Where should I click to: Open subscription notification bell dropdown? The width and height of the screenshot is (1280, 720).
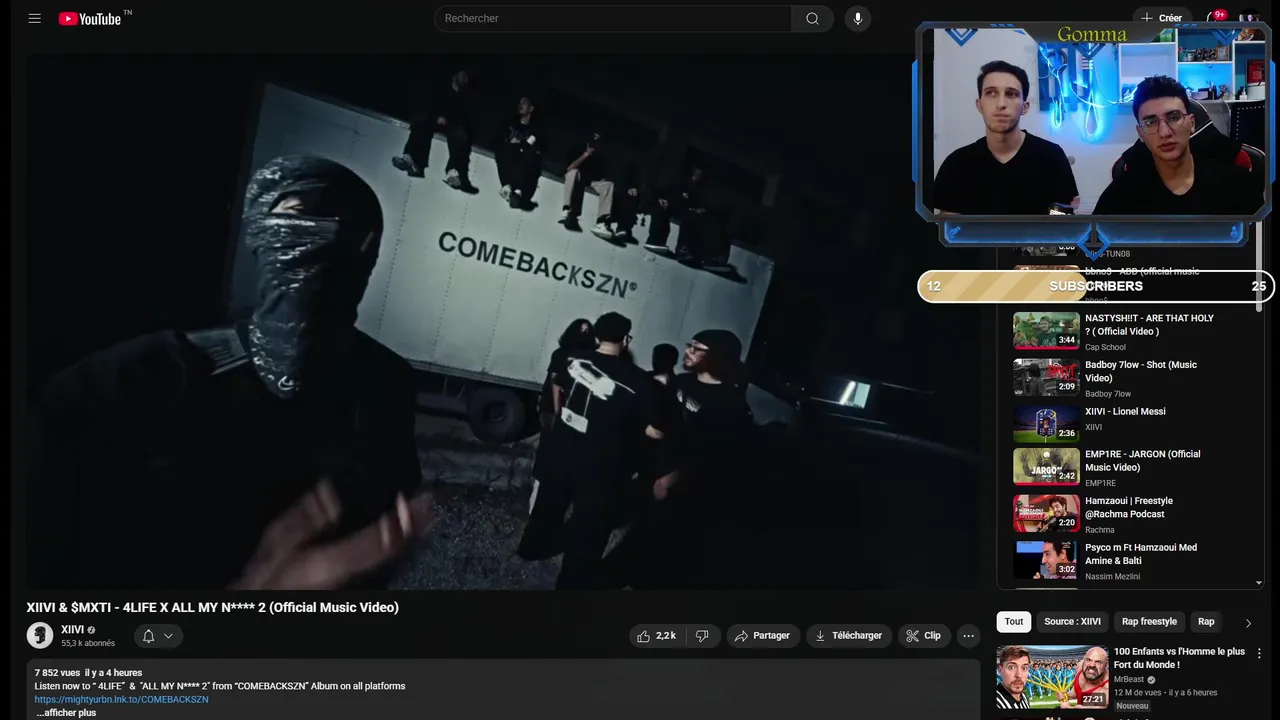tap(157, 636)
